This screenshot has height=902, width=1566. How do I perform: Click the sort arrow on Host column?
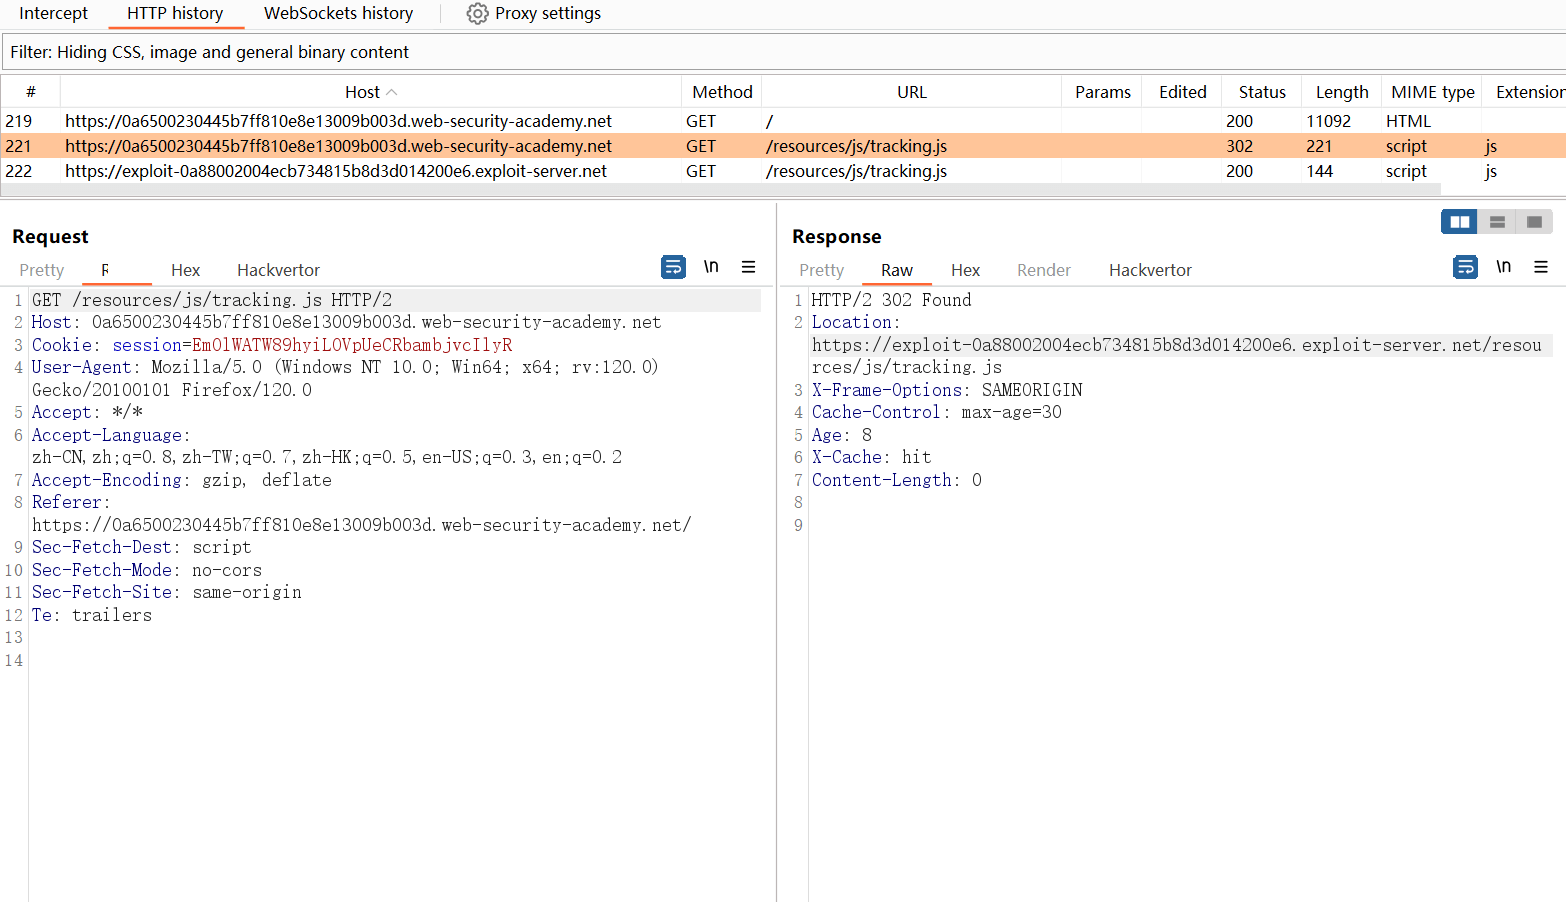tap(392, 92)
